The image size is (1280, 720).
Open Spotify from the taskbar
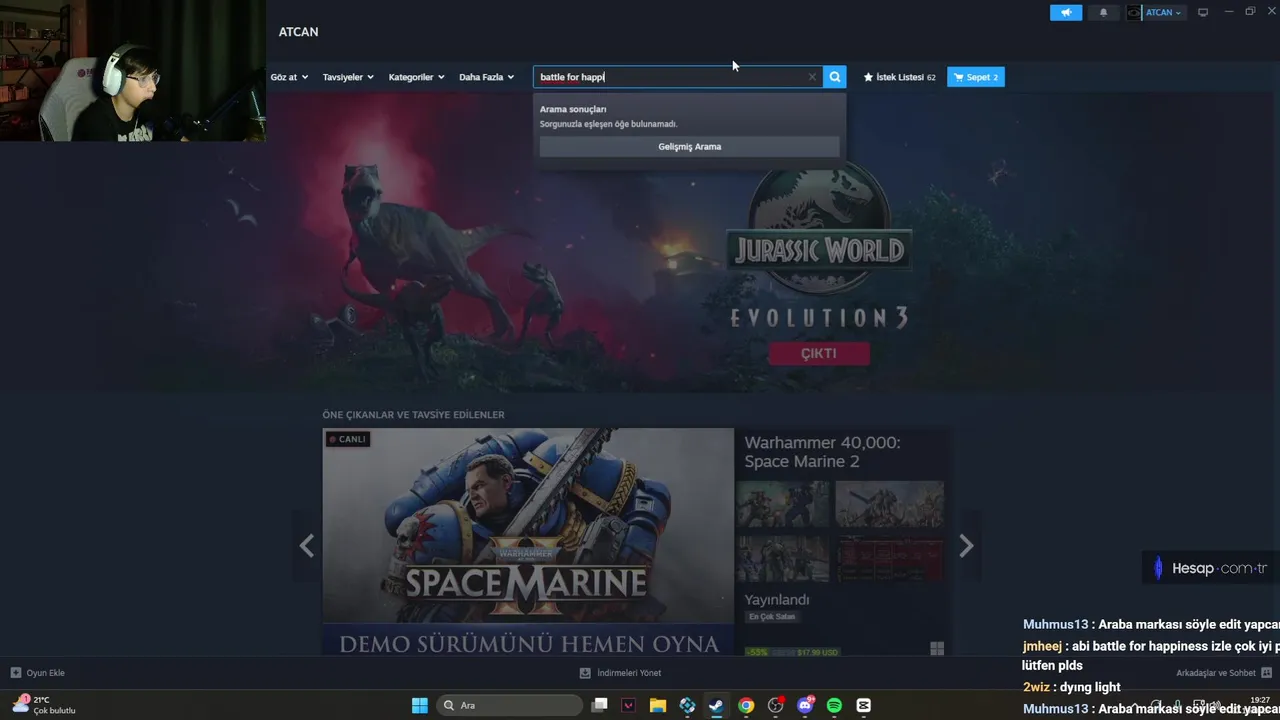[834, 705]
